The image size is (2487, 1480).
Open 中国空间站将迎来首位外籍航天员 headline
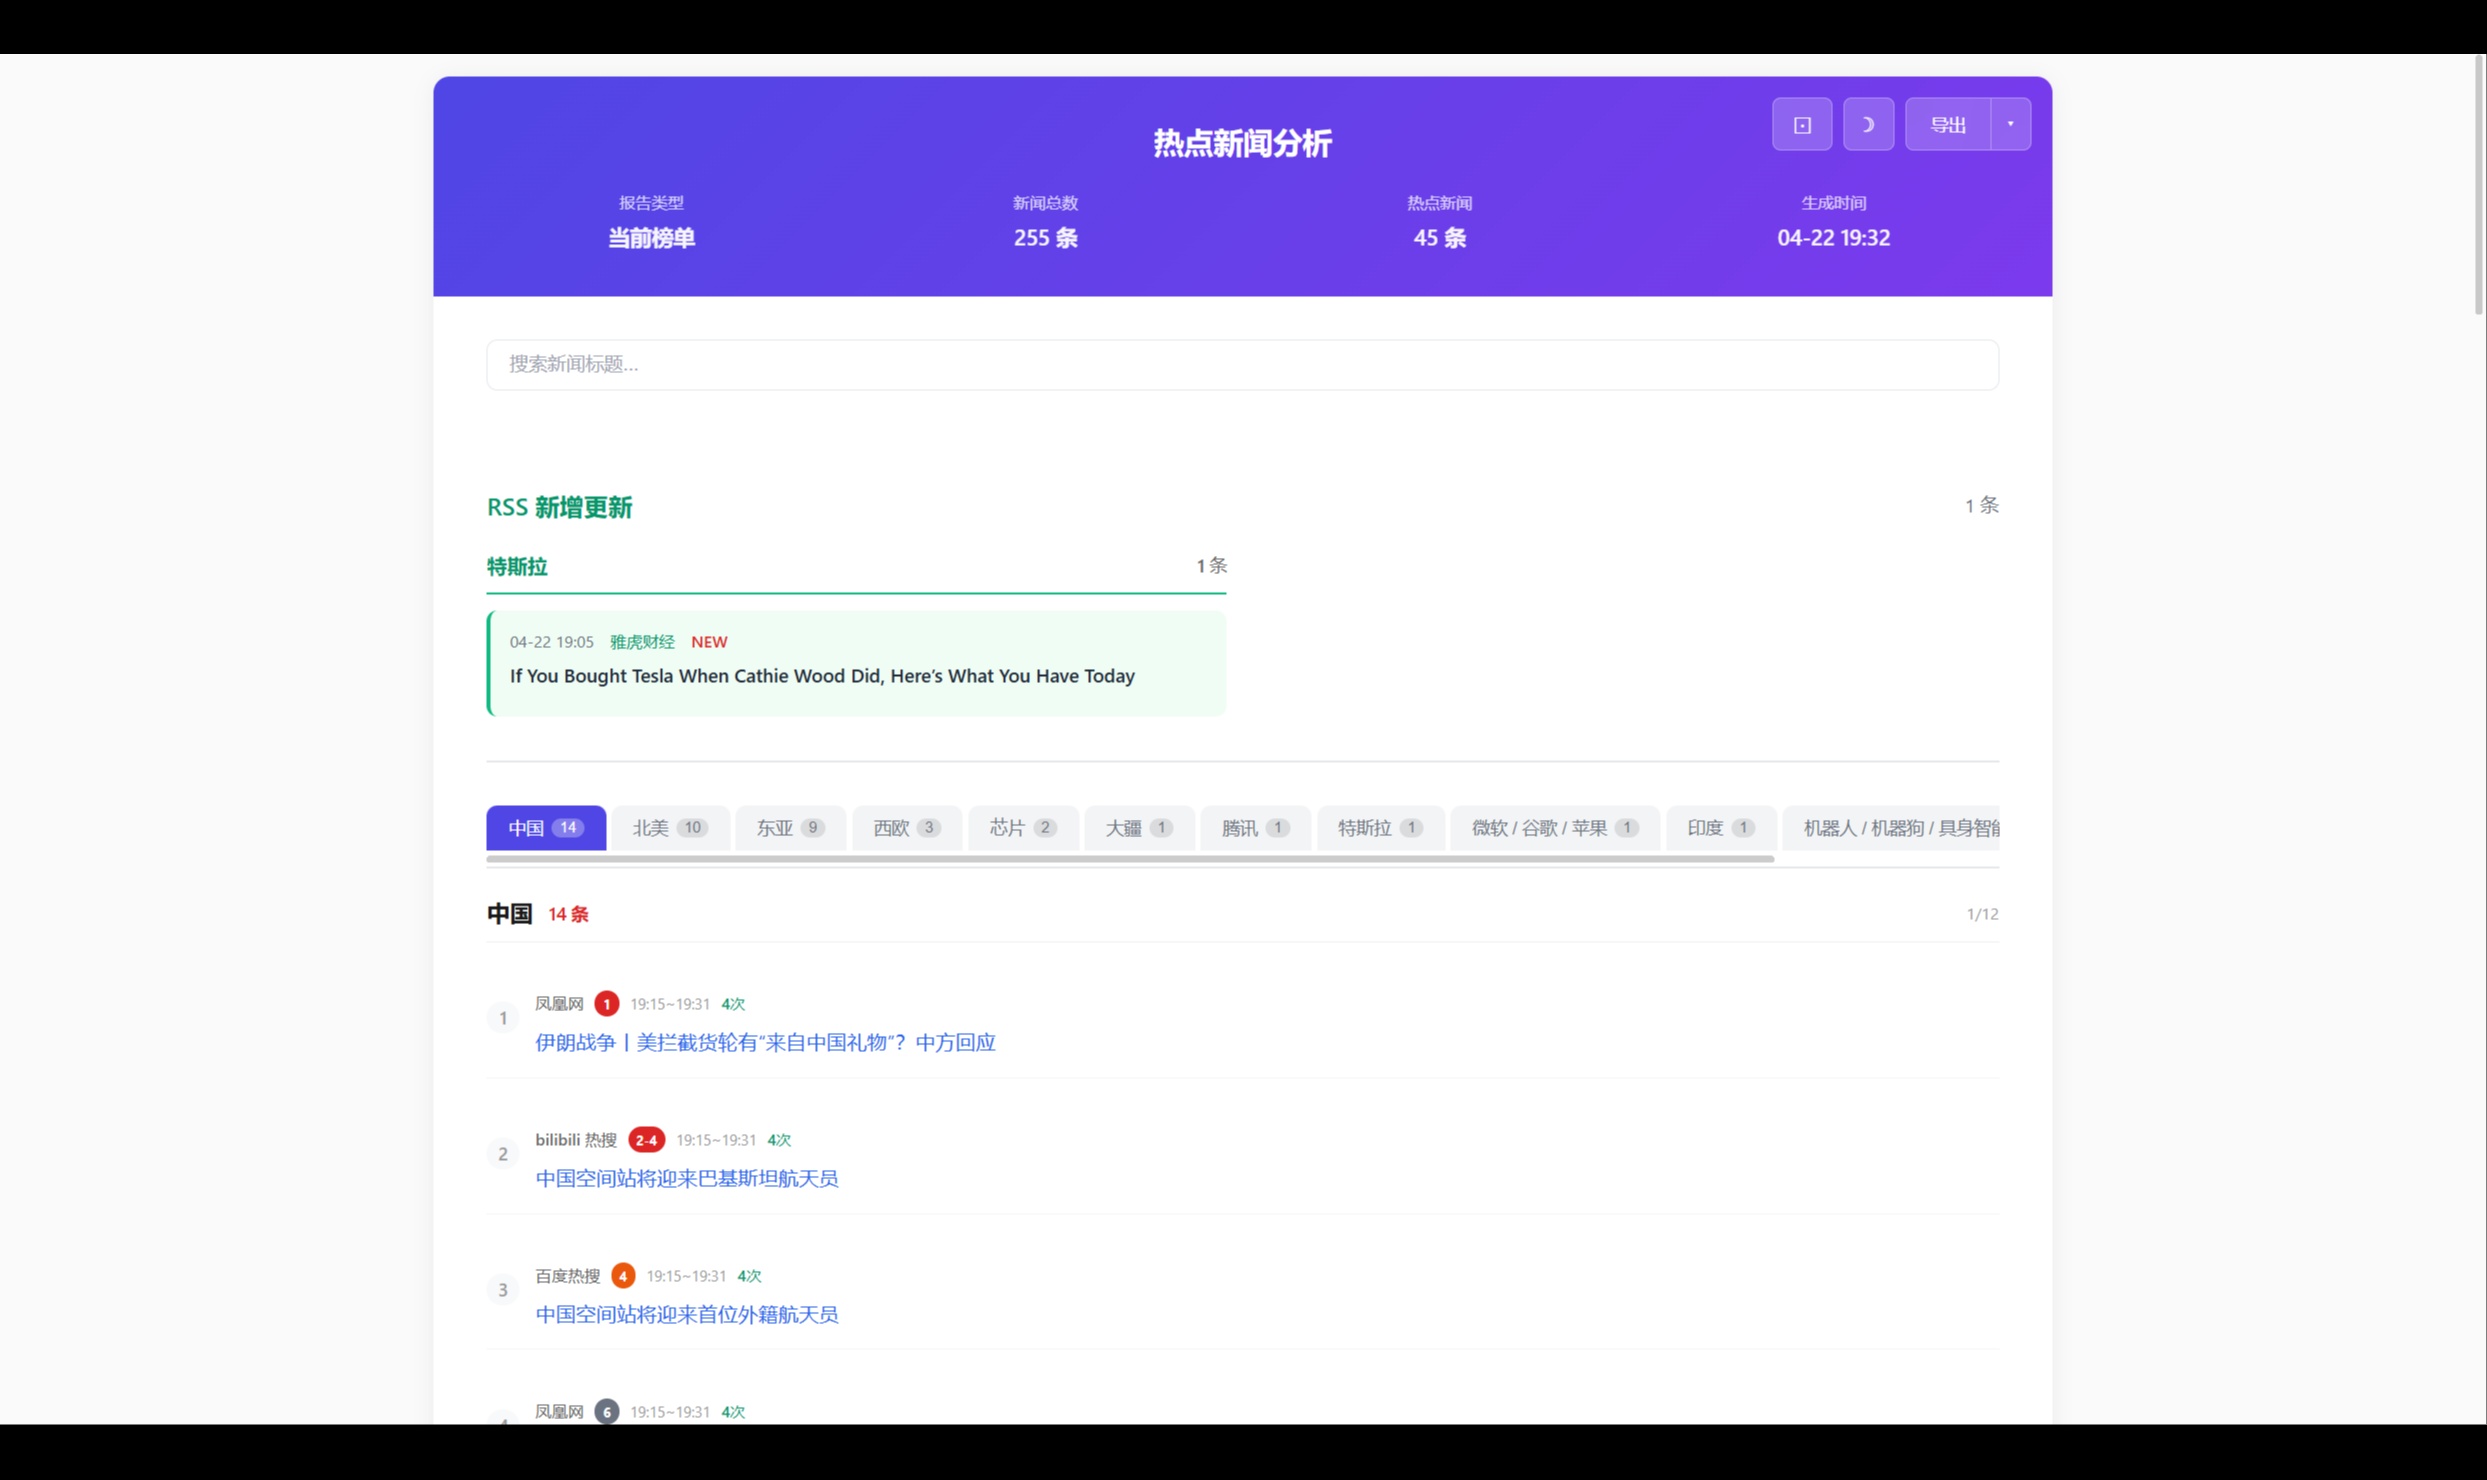pos(686,1314)
